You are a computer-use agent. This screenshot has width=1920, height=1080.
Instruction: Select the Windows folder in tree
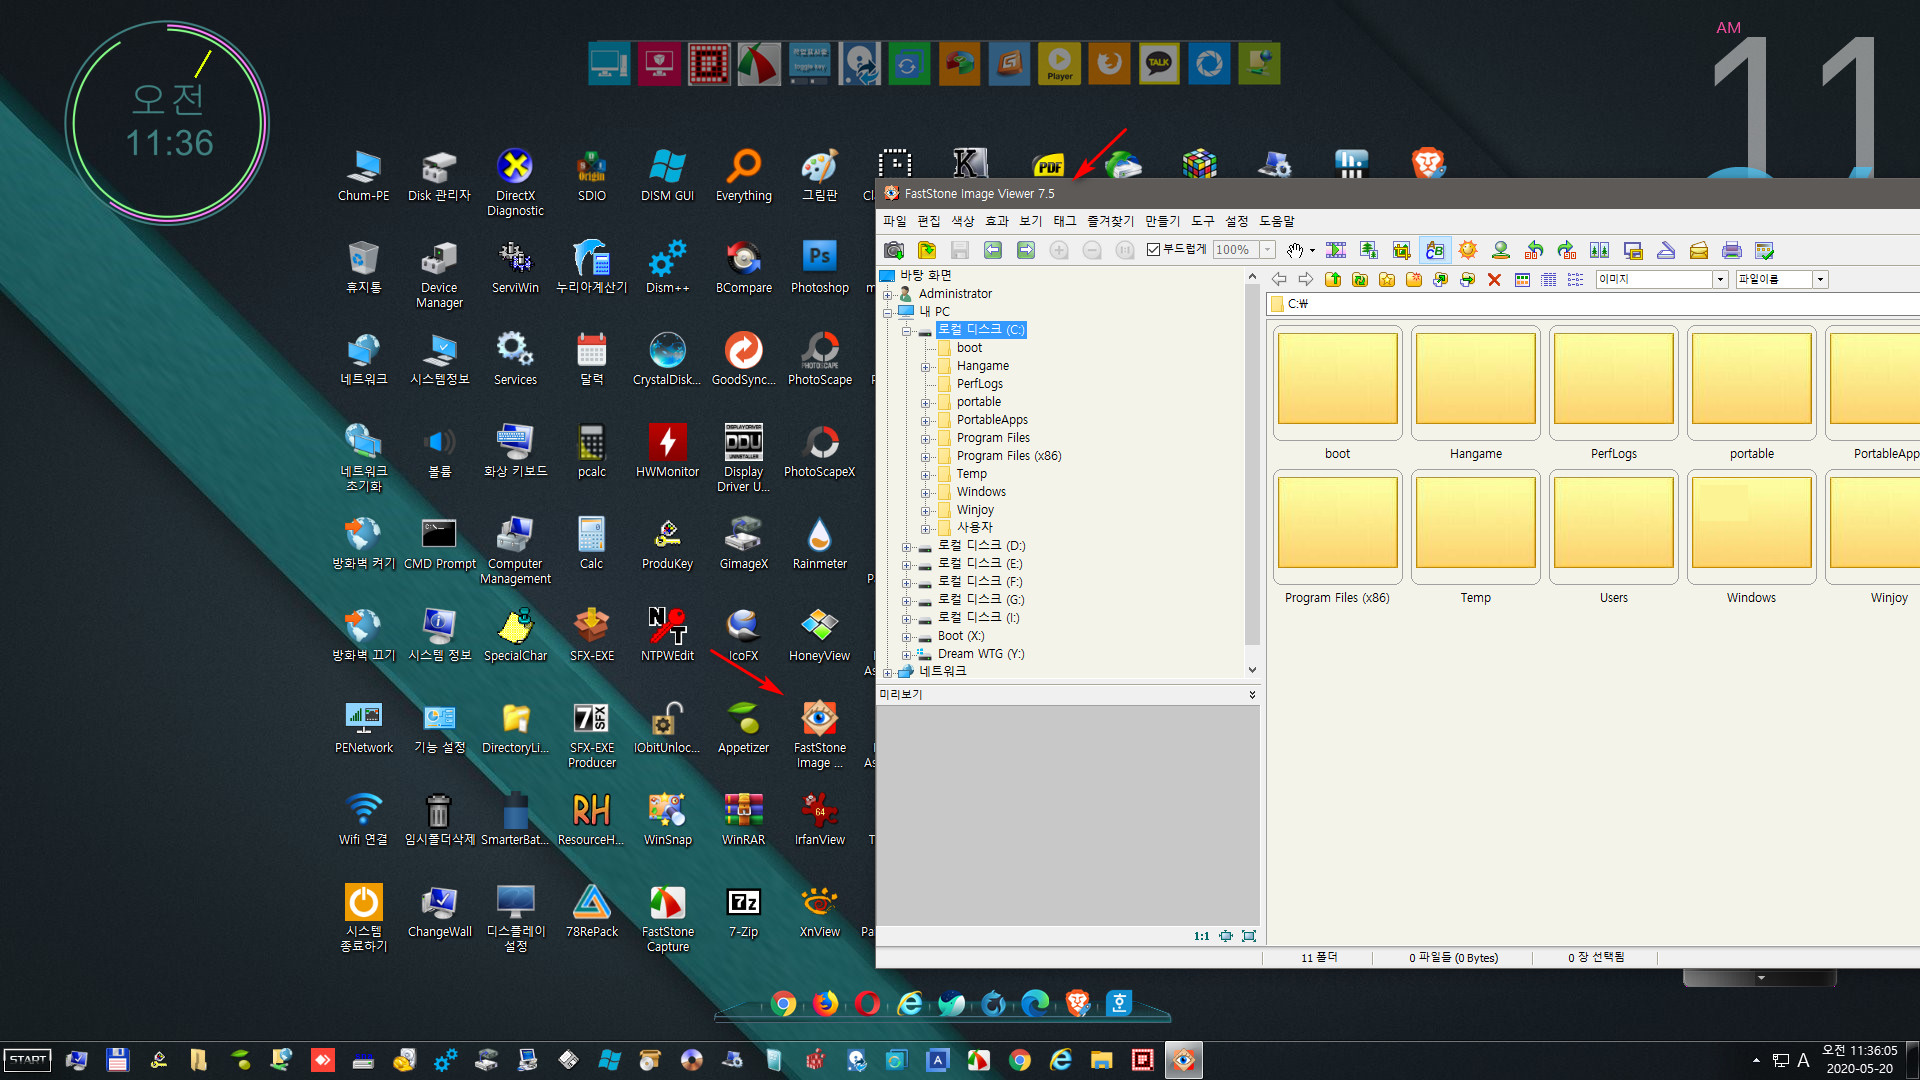pyautogui.click(x=981, y=492)
